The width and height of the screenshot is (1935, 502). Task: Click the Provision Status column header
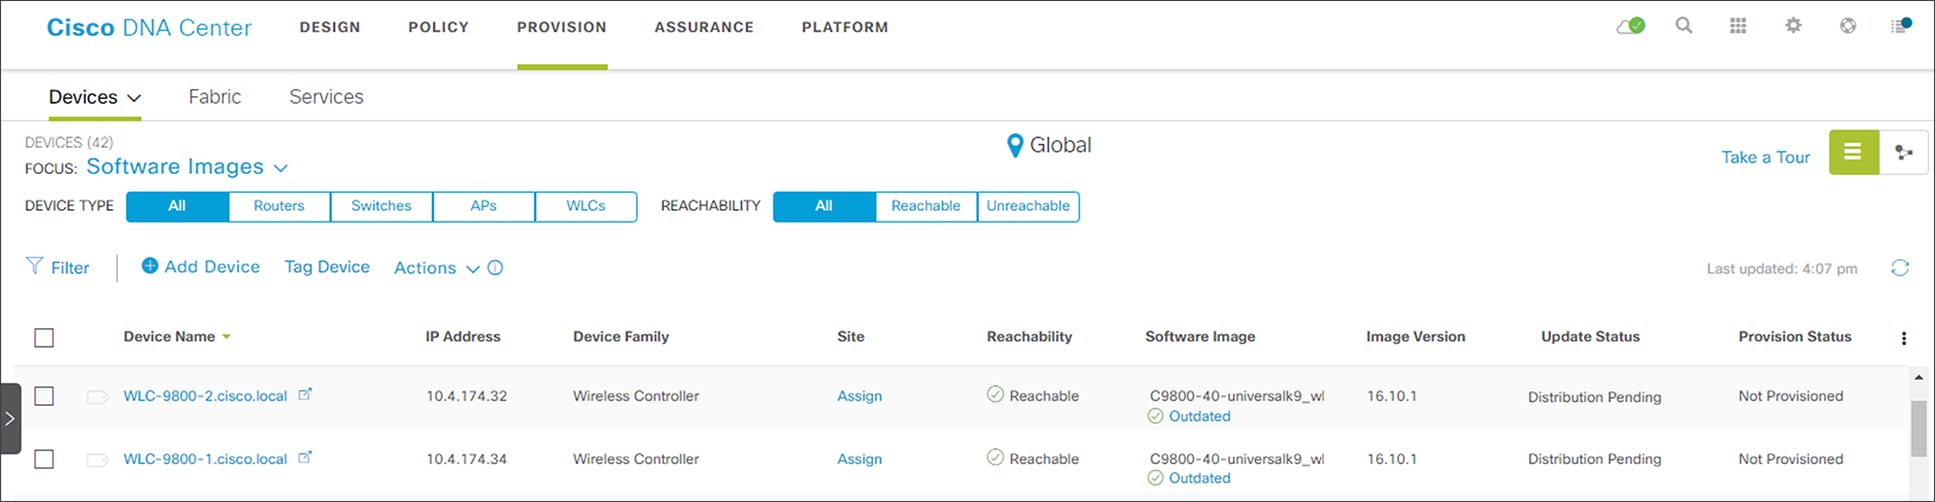coord(1795,337)
